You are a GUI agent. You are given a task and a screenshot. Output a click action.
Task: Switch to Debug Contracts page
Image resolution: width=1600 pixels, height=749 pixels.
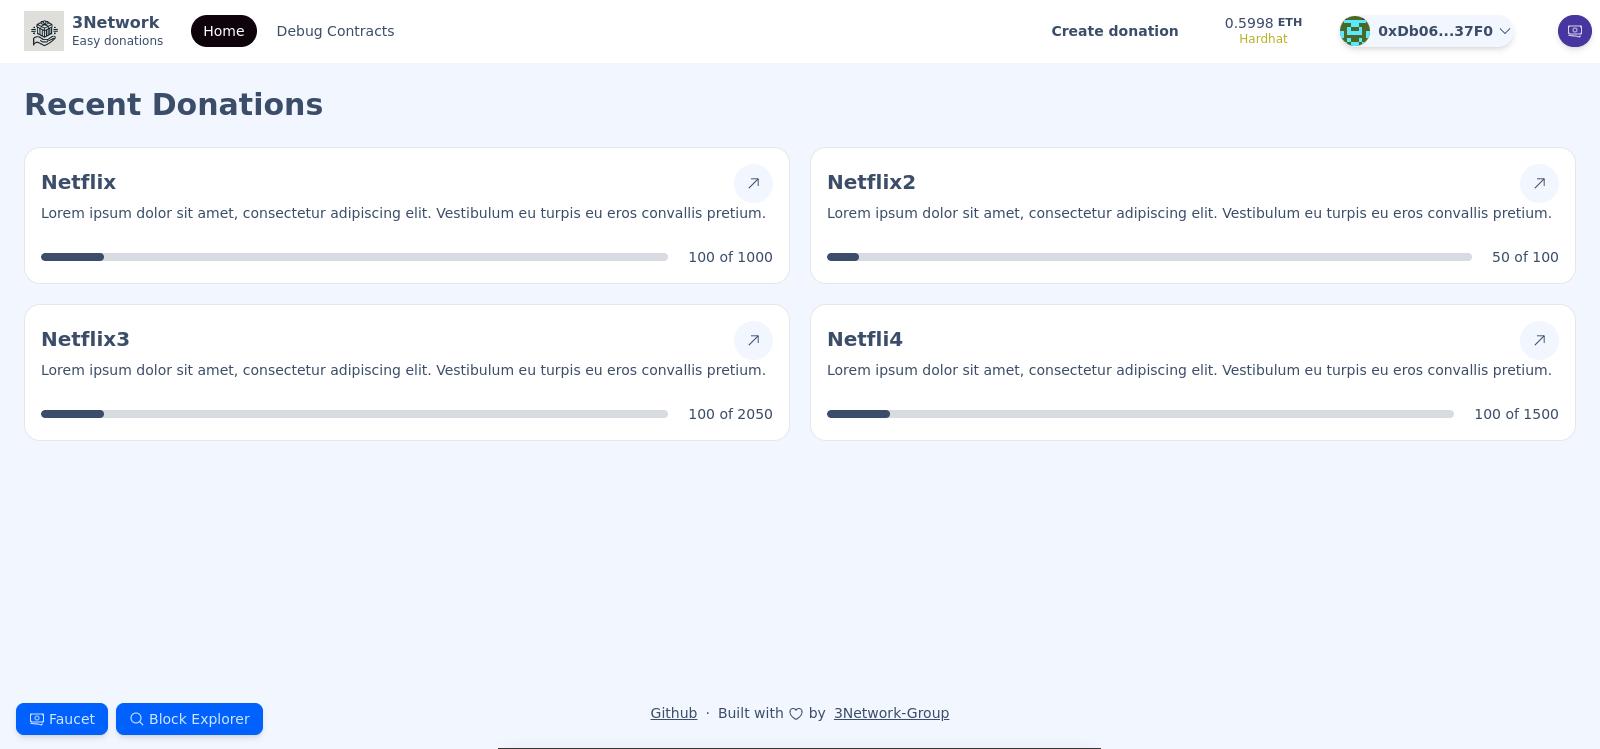pyautogui.click(x=335, y=31)
